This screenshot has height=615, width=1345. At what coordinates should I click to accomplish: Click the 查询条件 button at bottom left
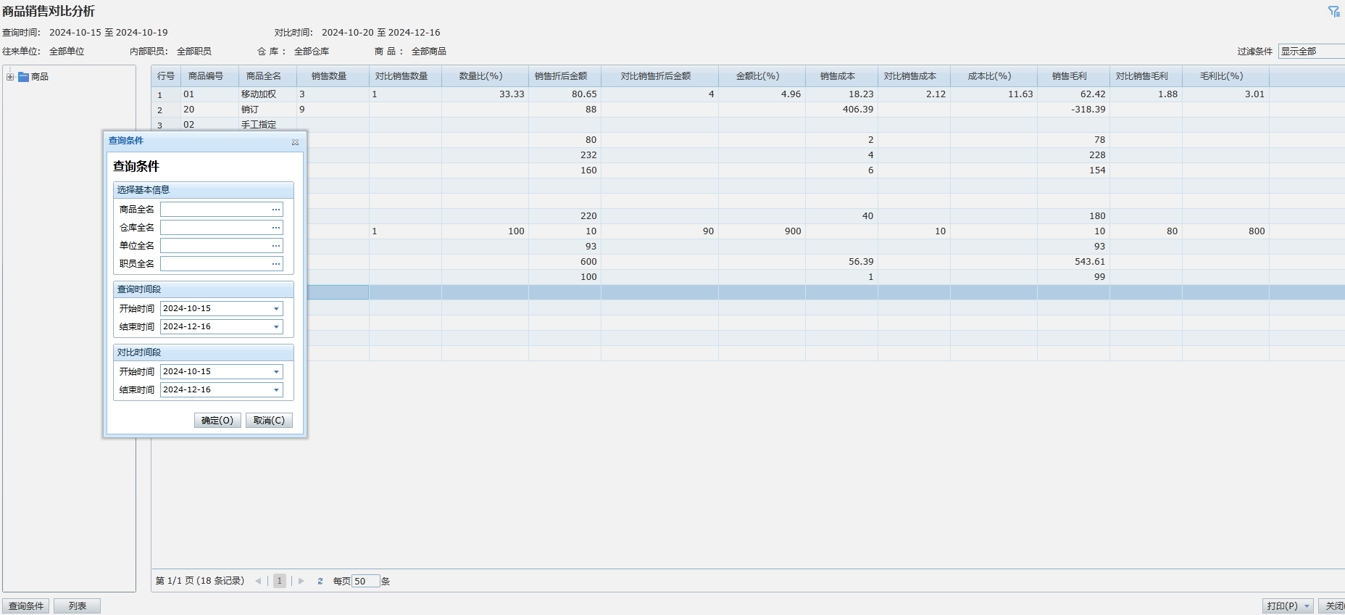point(25,606)
